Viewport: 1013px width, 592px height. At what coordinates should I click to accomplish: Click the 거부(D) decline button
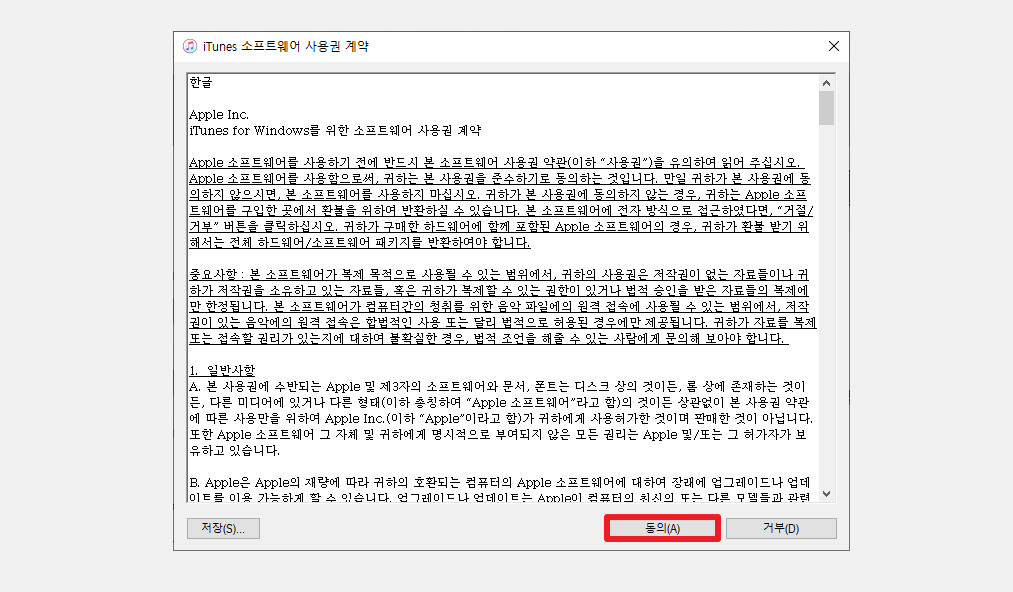pos(781,528)
